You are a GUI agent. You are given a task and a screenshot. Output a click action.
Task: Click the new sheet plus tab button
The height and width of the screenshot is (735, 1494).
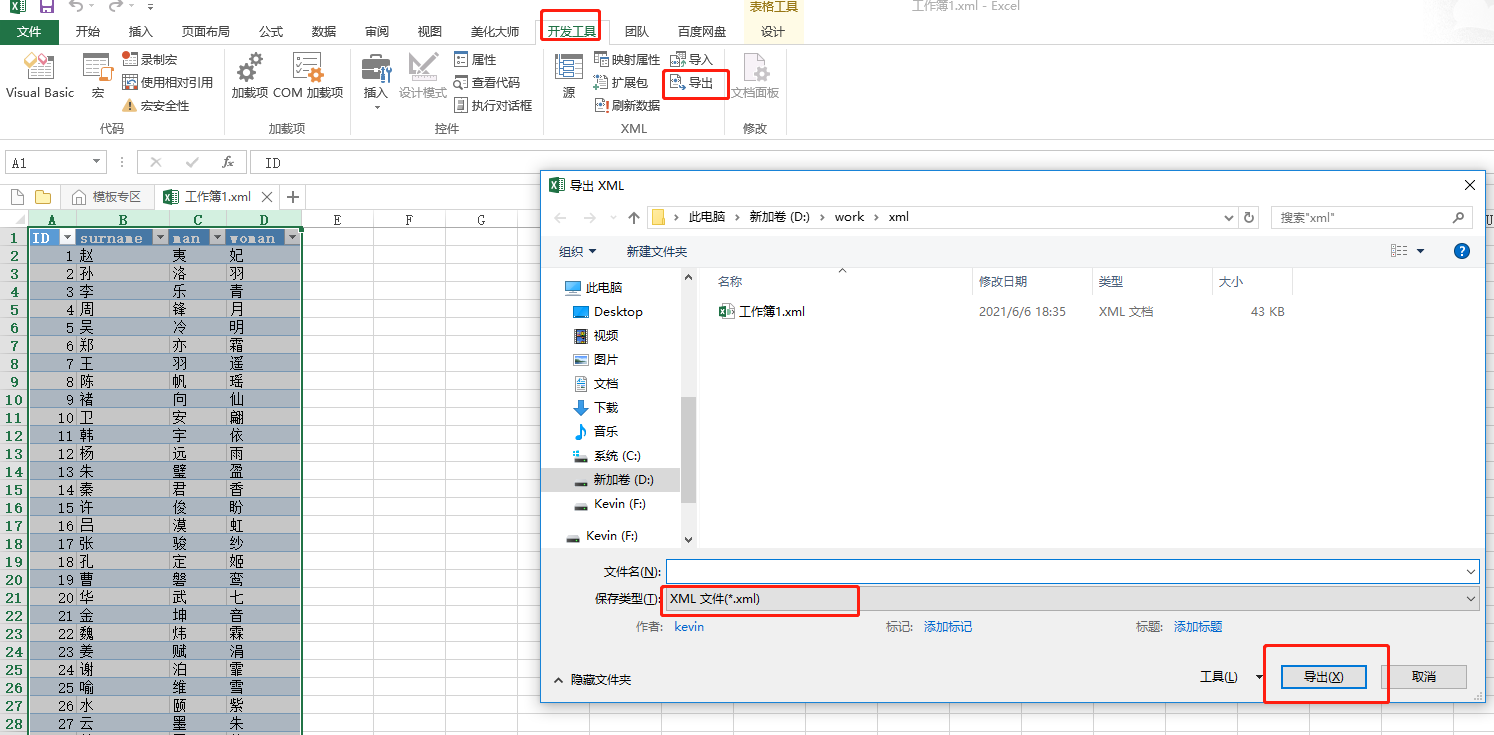point(293,197)
